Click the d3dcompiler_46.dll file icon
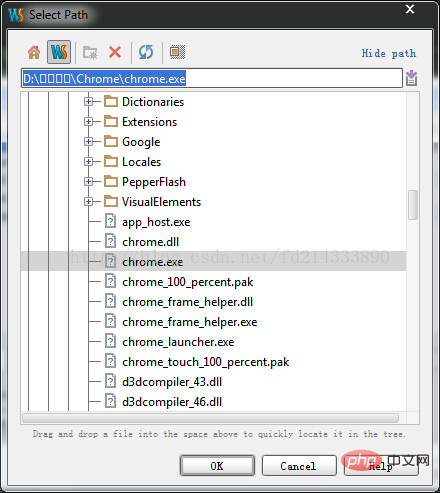Screen dimensions: 440x493 (x=110, y=401)
